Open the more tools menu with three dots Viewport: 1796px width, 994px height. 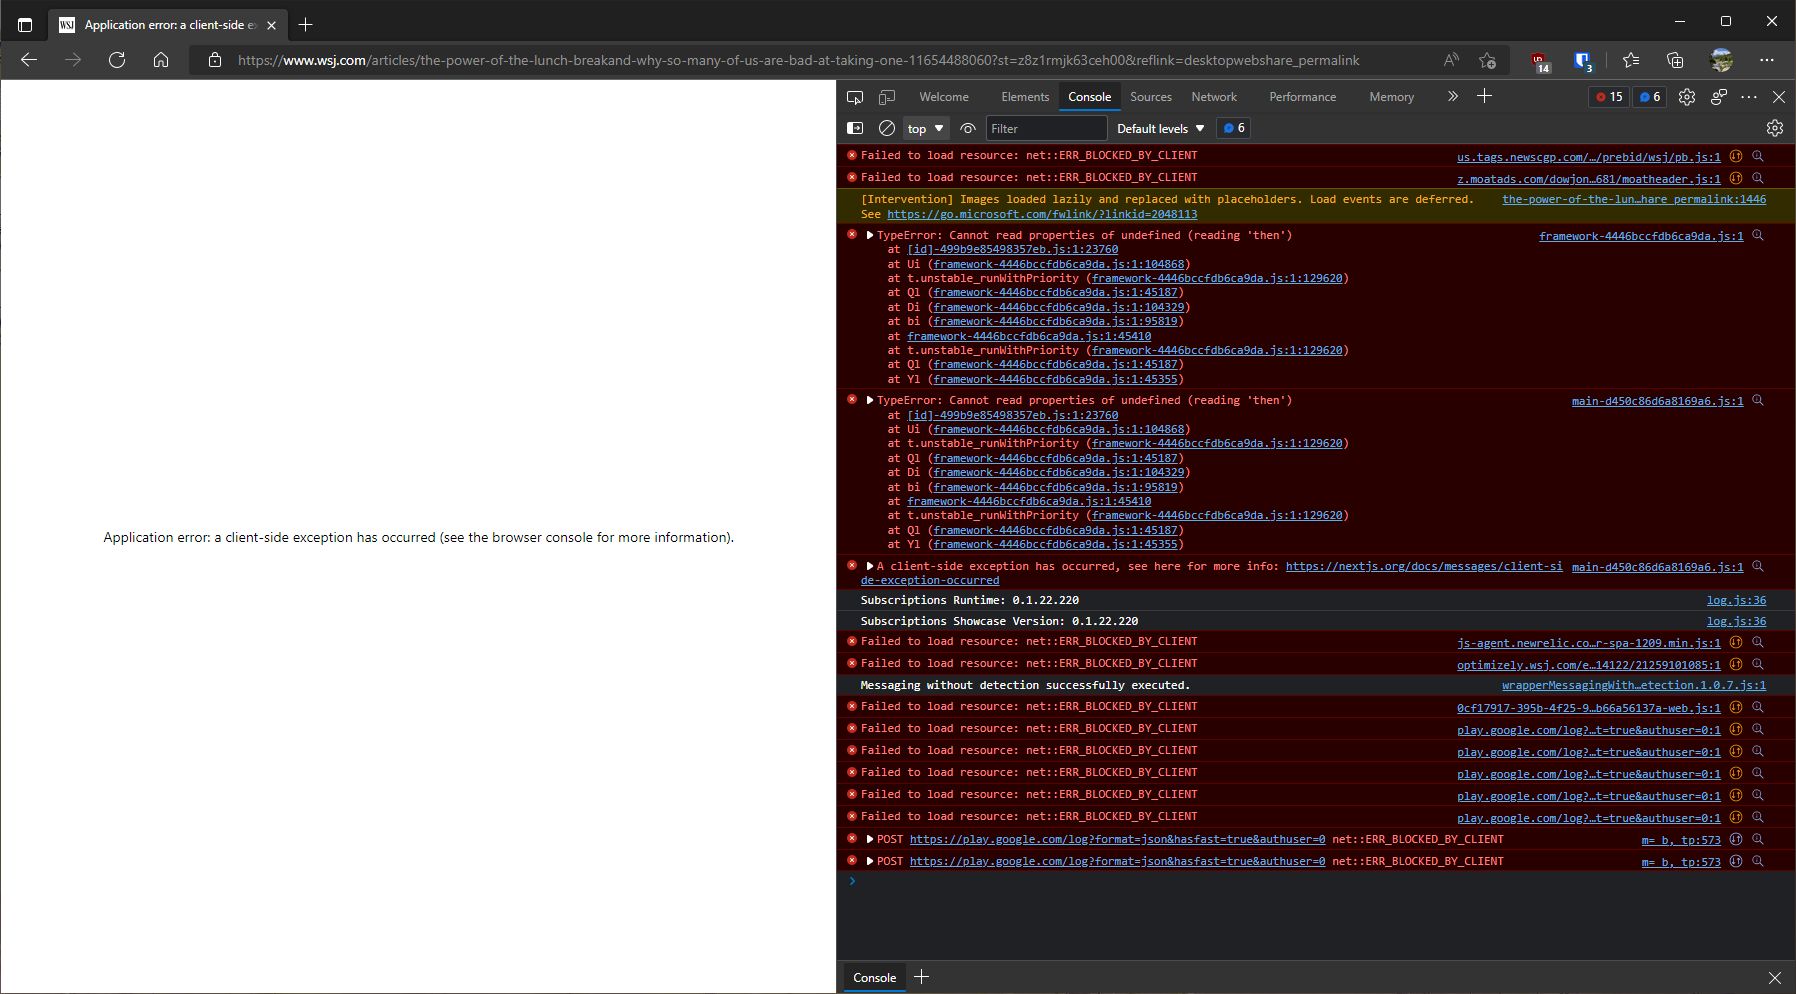click(1748, 96)
